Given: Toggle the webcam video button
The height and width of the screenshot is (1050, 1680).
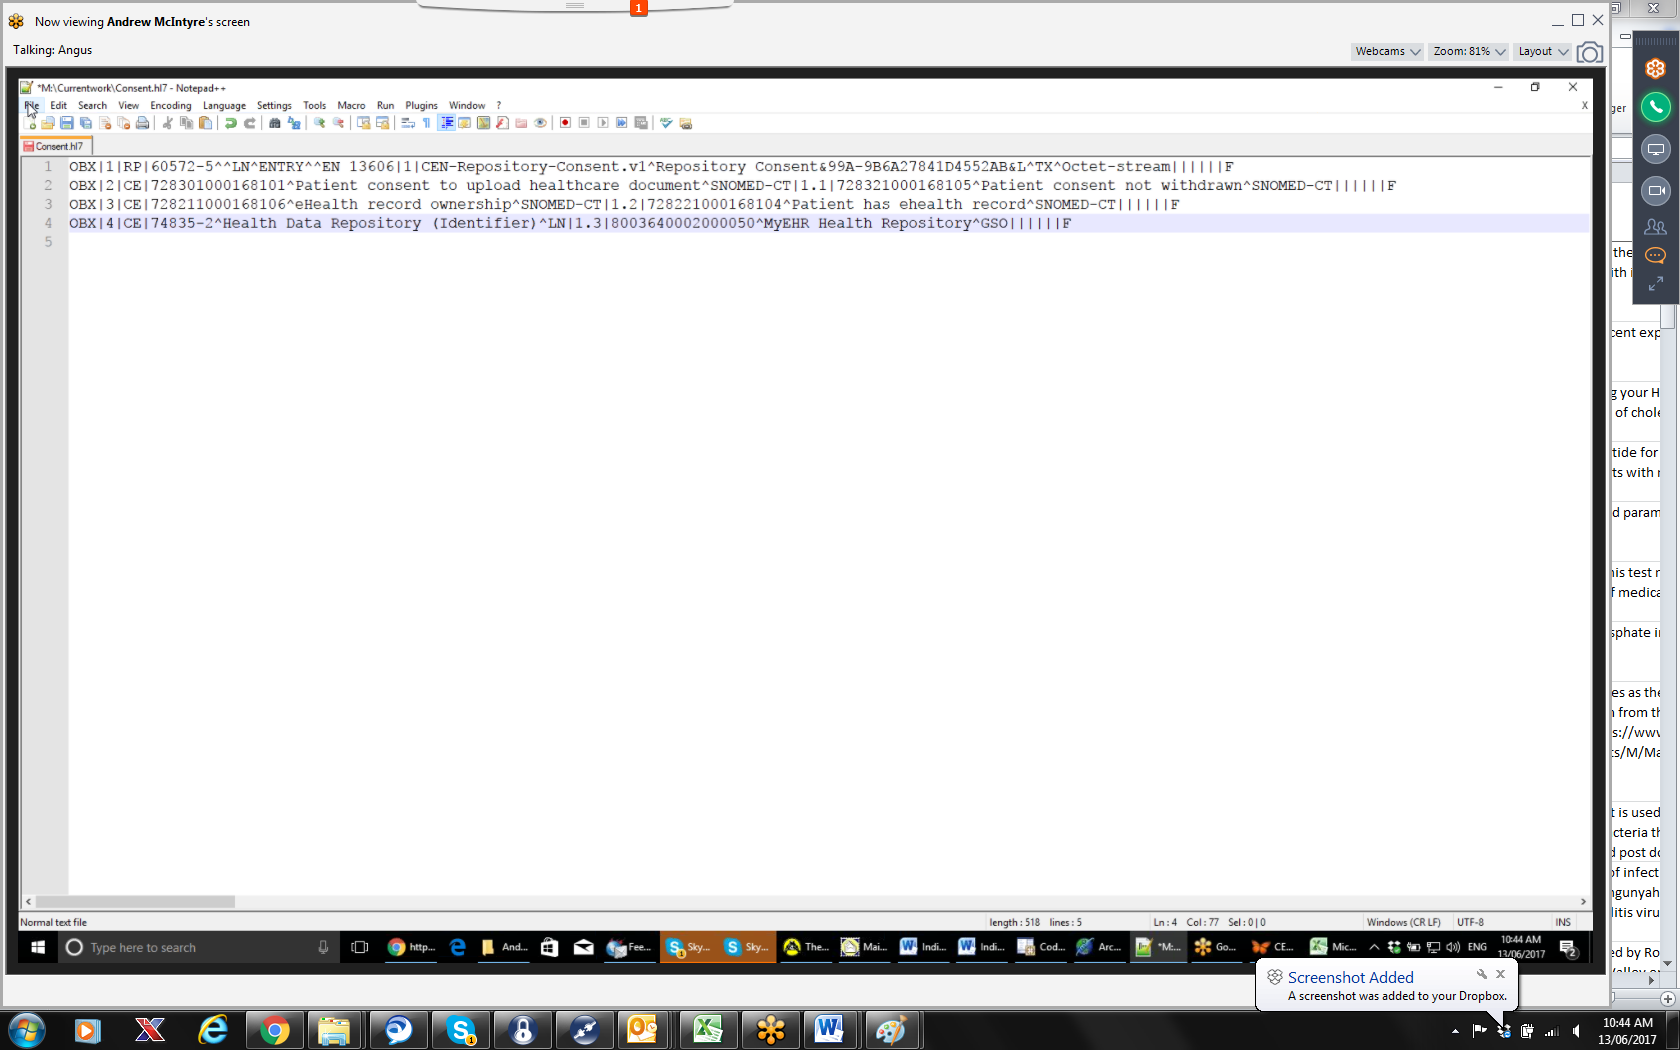Looking at the screenshot, I should 1655,190.
